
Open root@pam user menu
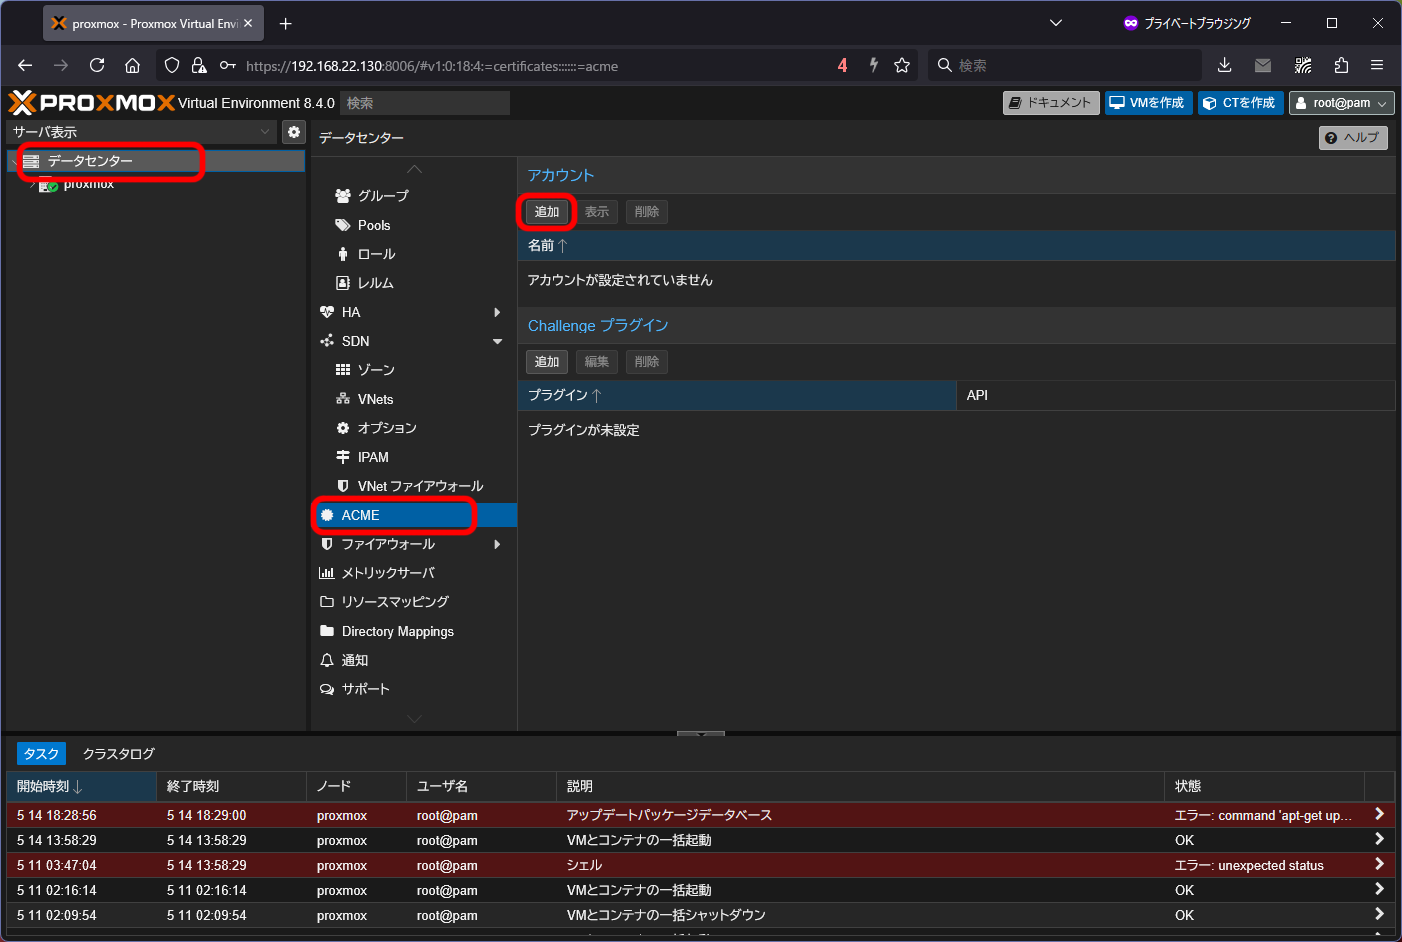tap(1342, 103)
